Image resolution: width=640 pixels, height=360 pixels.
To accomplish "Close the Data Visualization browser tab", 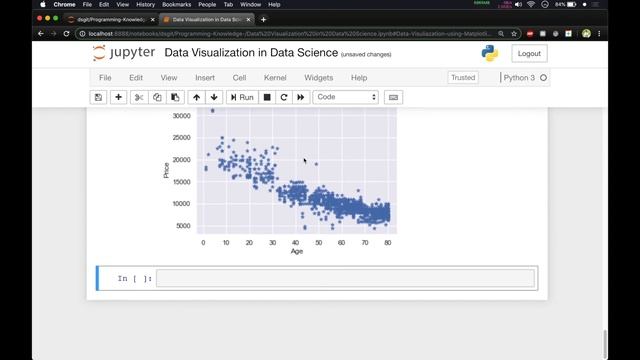I will point(248,19).
